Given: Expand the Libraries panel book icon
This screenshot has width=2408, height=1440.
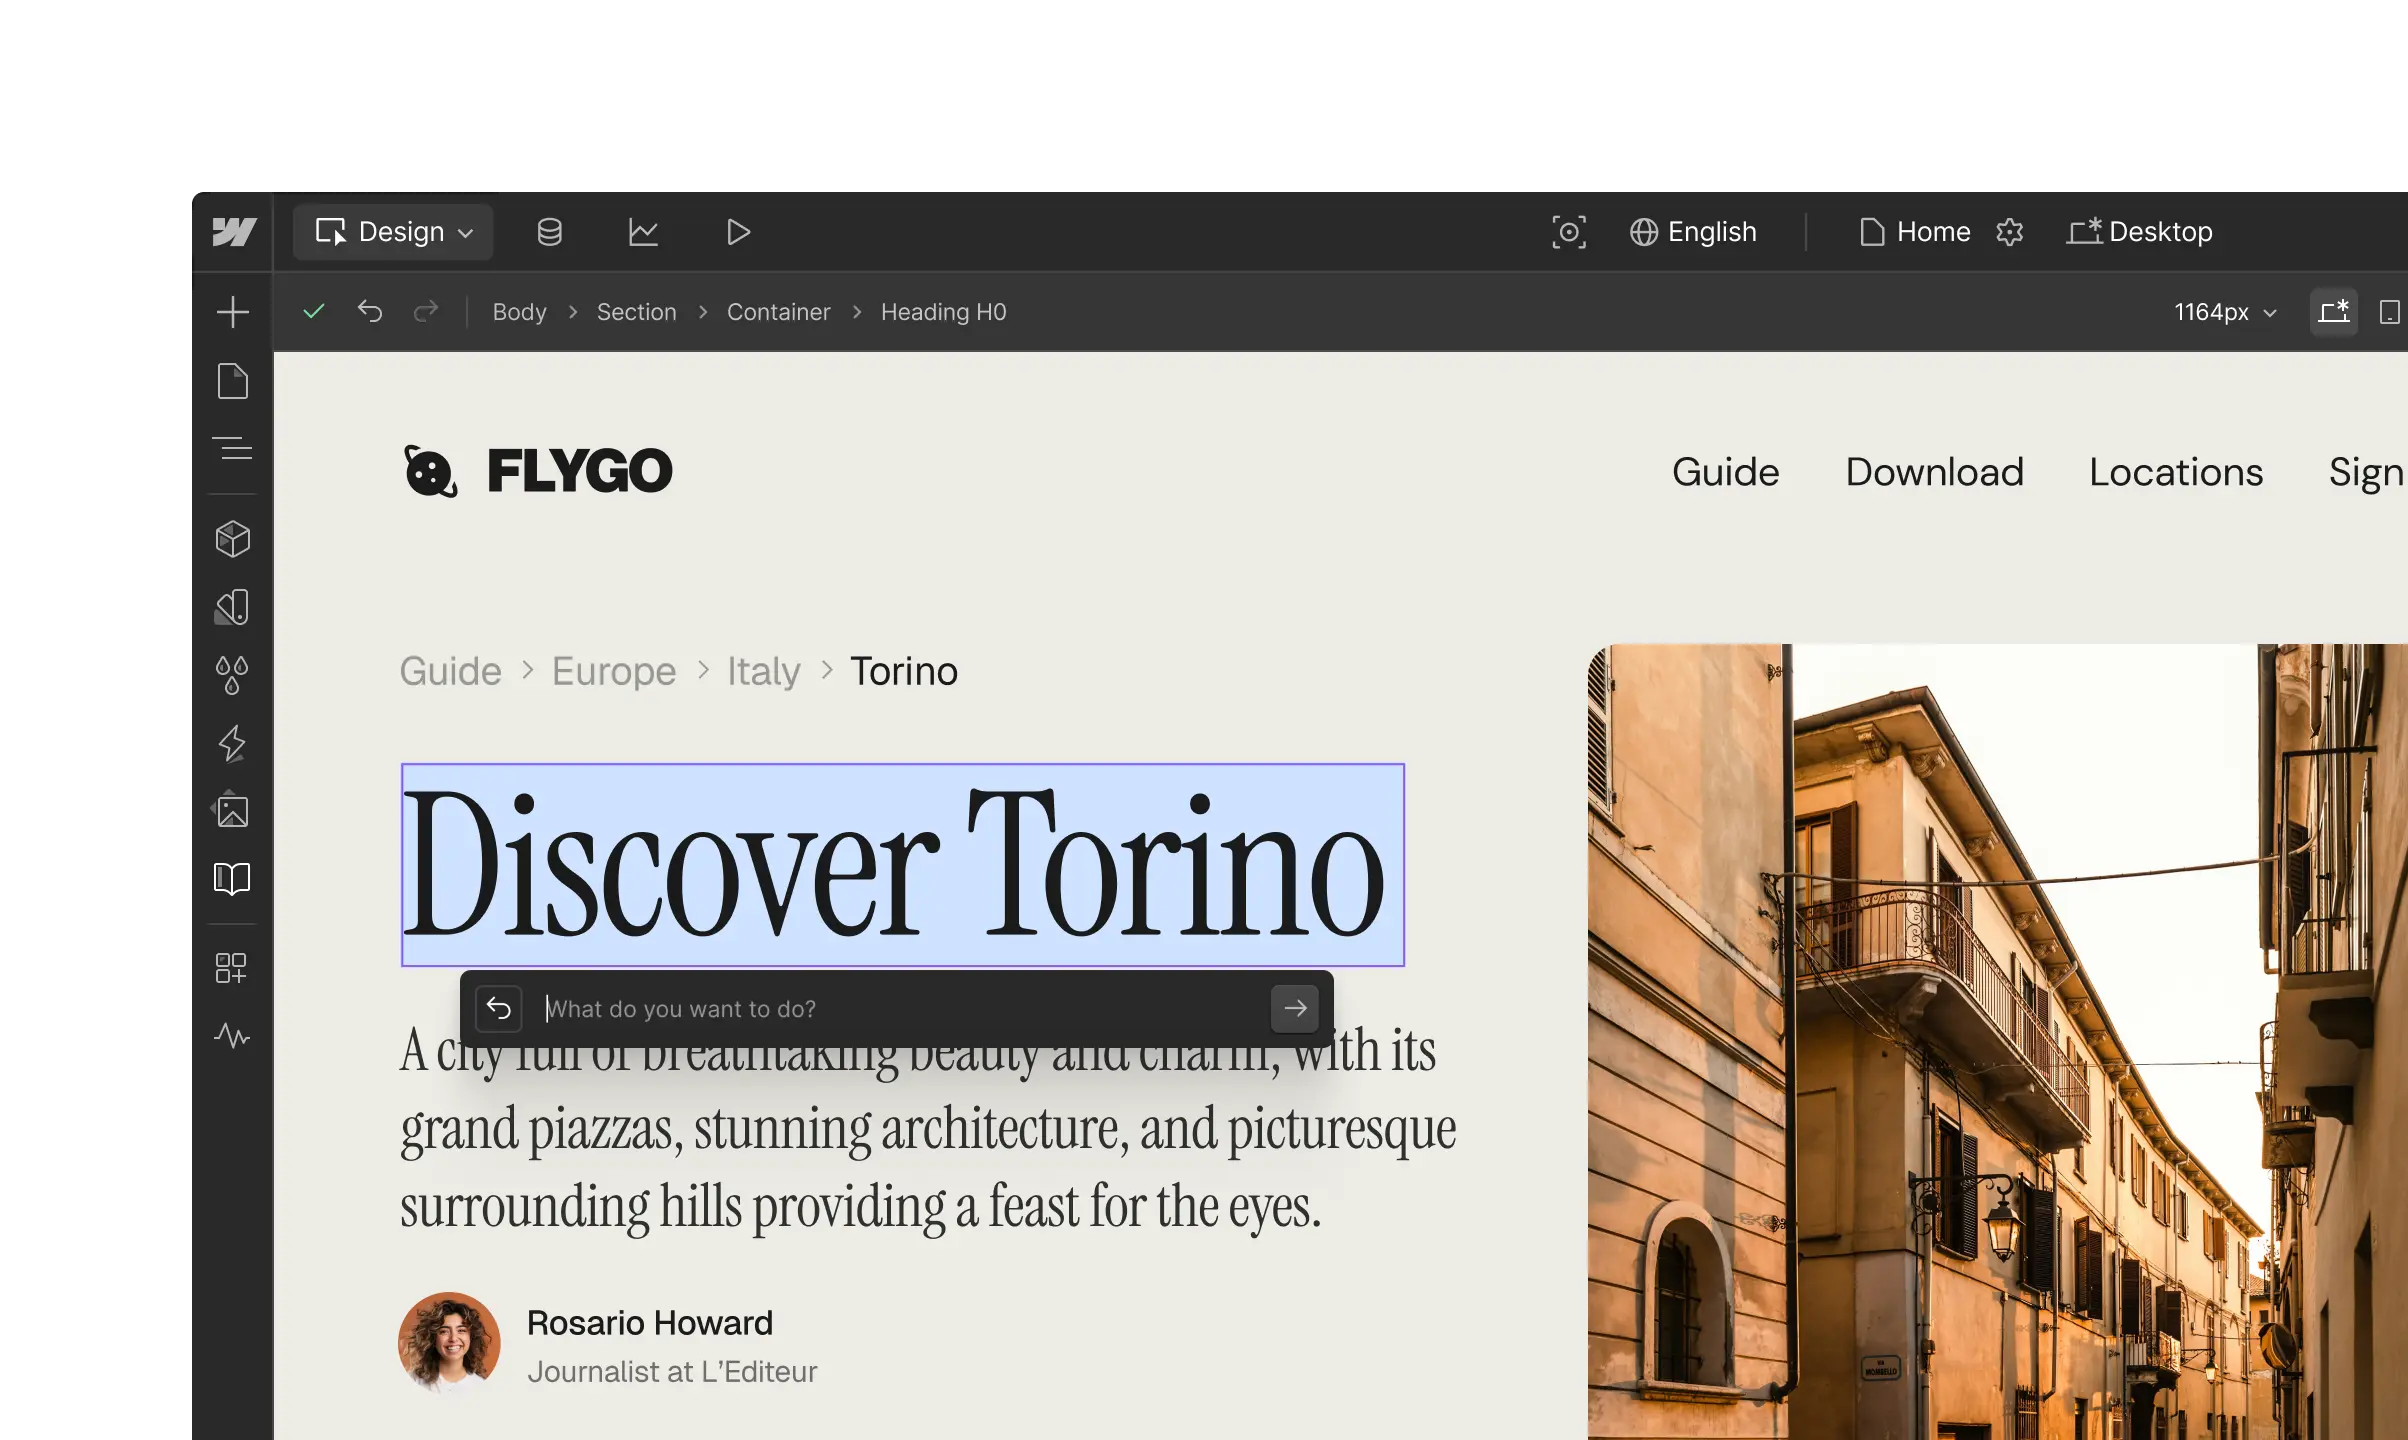Looking at the screenshot, I should pos(232,878).
